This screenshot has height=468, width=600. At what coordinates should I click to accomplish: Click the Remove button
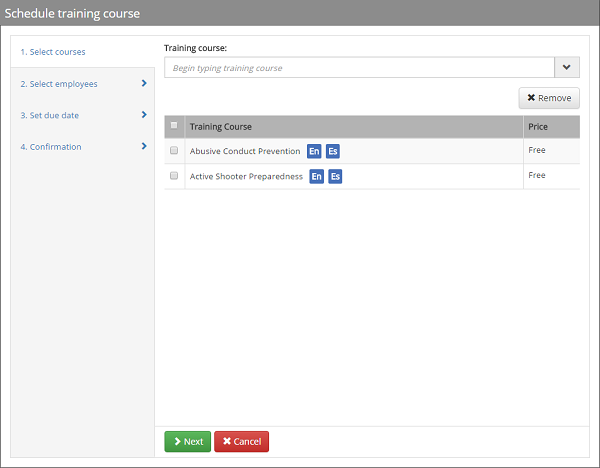[x=549, y=98]
